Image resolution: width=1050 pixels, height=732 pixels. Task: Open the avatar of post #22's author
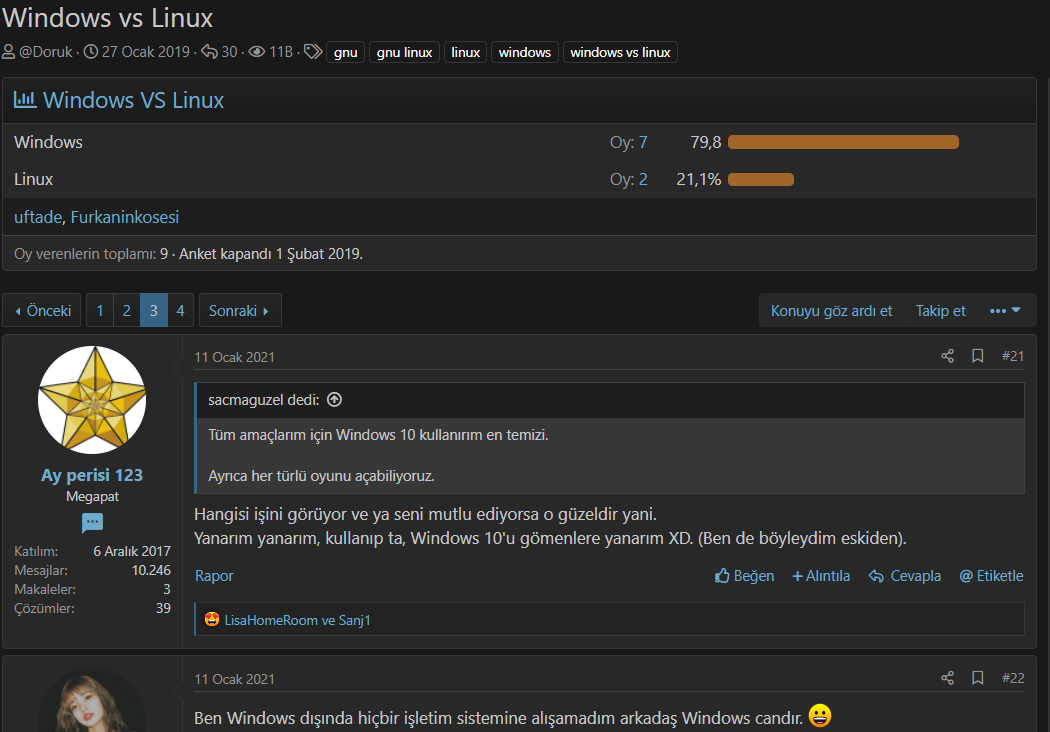coord(92,701)
